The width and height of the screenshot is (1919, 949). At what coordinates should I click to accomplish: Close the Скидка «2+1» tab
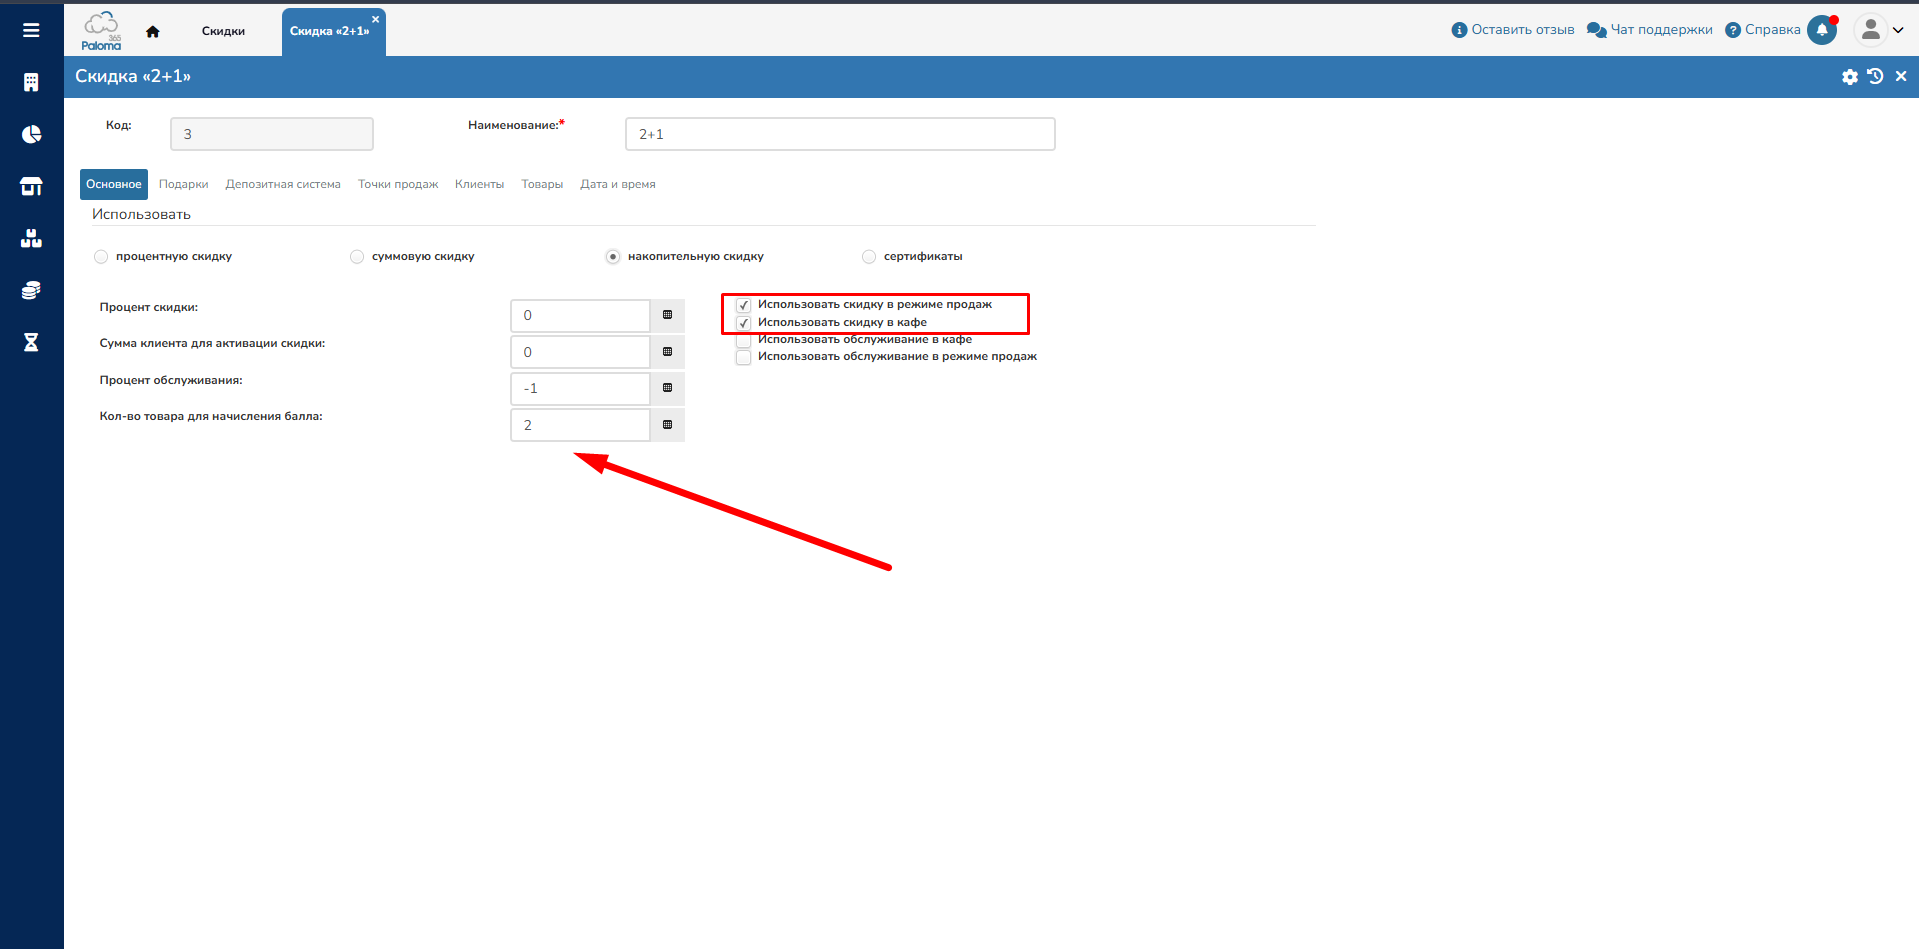click(376, 19)
